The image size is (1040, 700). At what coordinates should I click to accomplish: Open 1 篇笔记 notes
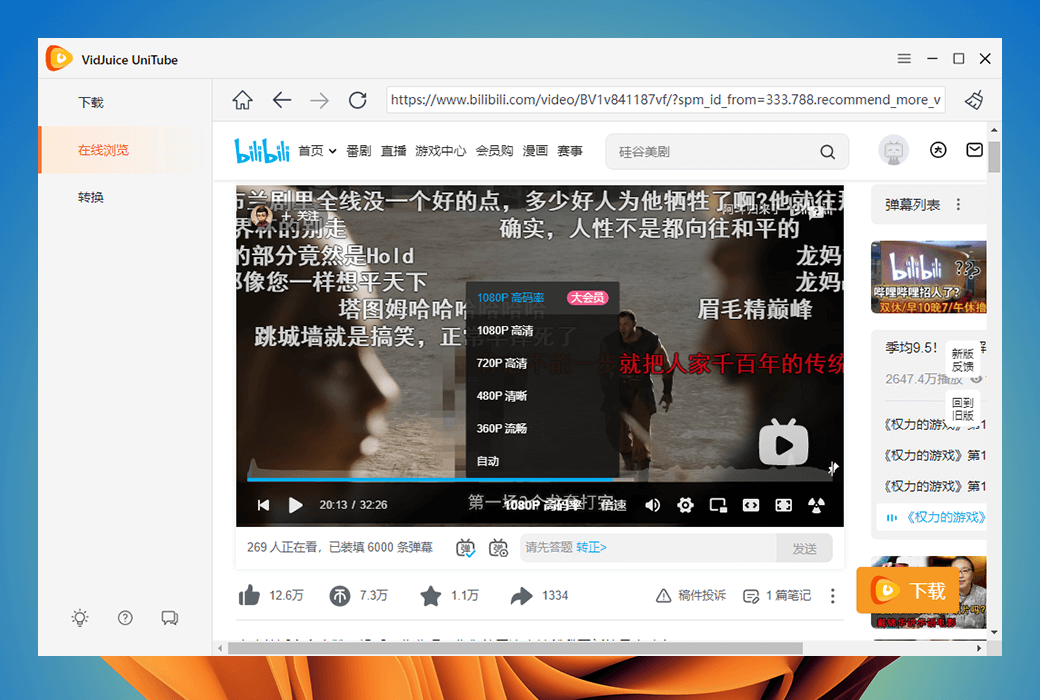point(777,595)
